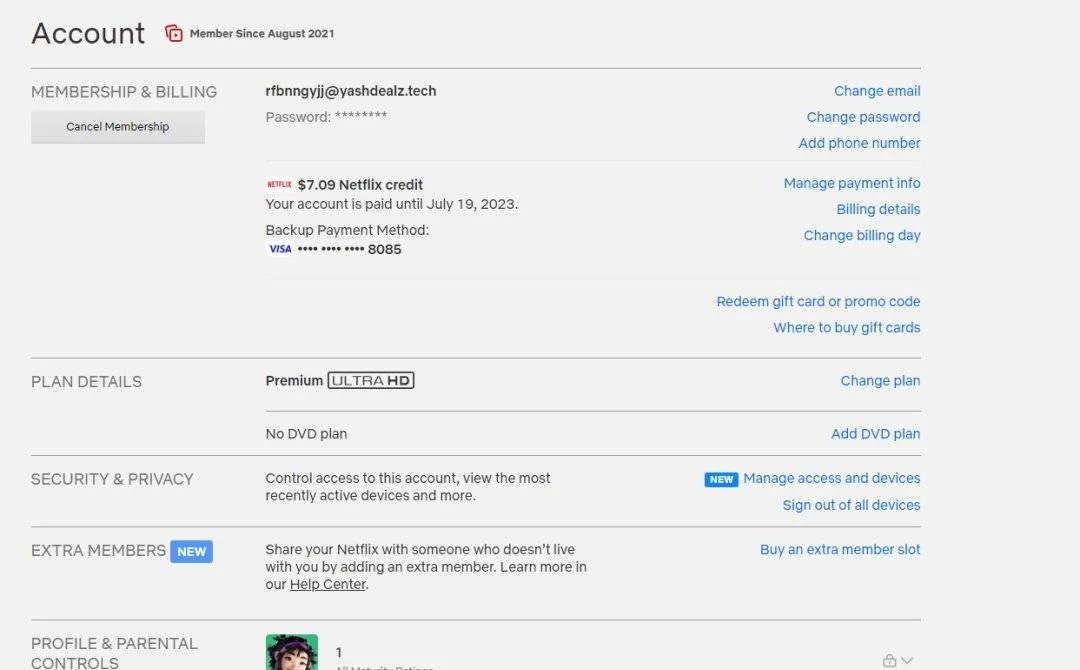Open profile 1 avatar thumbnail

pyautogui.click(x=292, y=652)
